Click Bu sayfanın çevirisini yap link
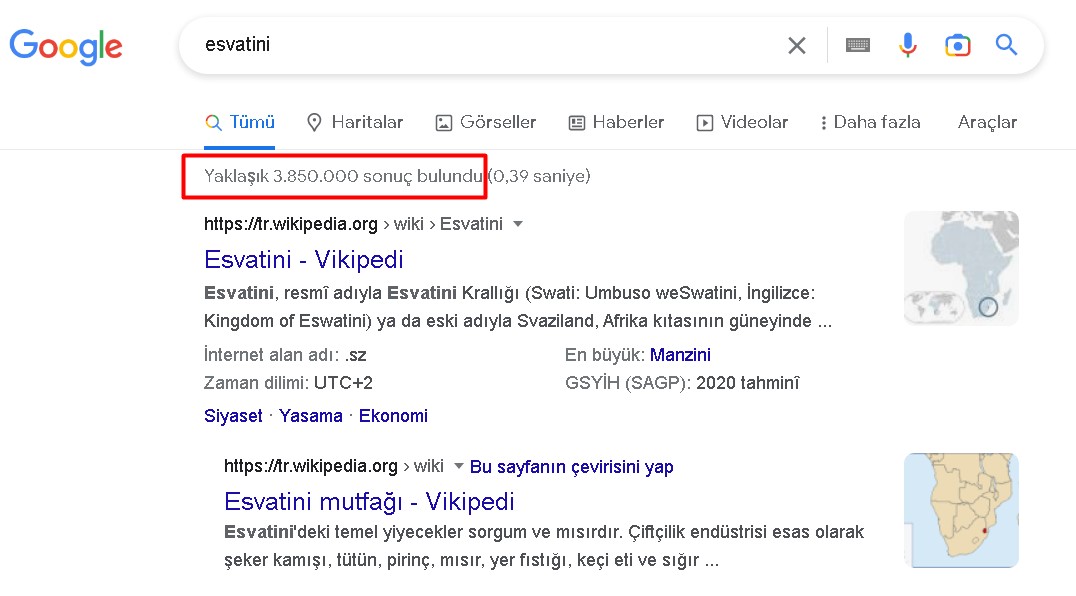Viewport: 1076px width, 596px height. [x=572, y=467]
